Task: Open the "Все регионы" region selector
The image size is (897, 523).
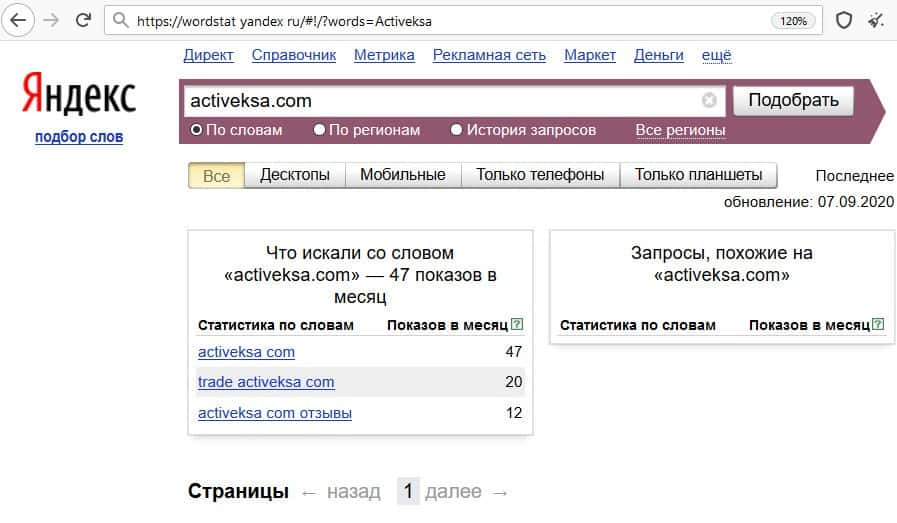Action: pyautogui.click(x=680, y=130)
